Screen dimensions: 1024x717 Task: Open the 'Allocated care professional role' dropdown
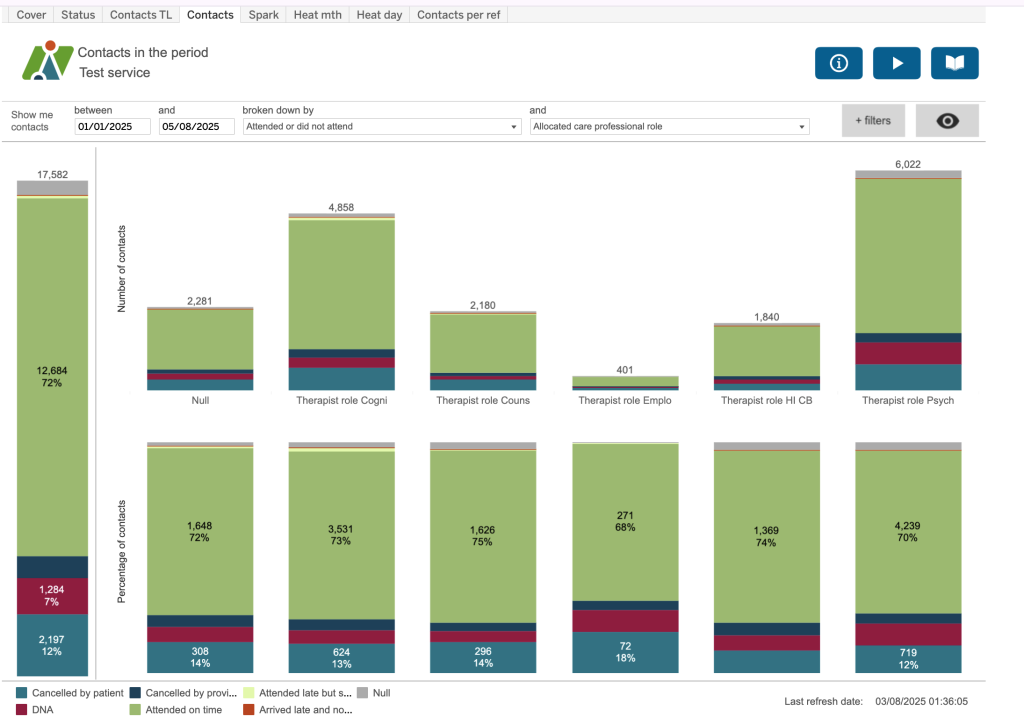(669, 127)
